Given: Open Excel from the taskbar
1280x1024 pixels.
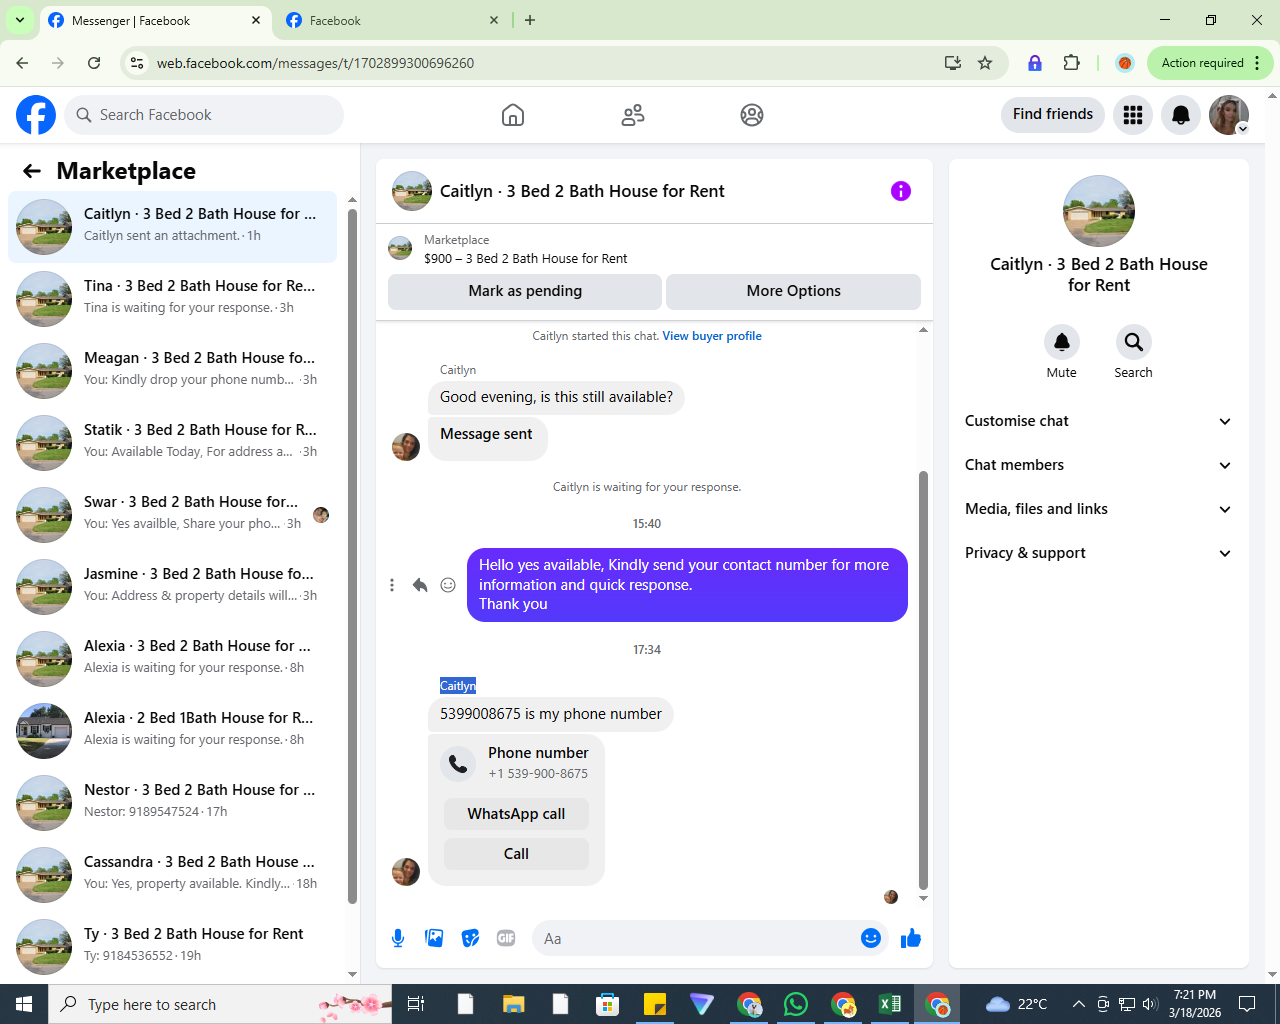Looking at the screenshot, I should tap(890, 1004).
